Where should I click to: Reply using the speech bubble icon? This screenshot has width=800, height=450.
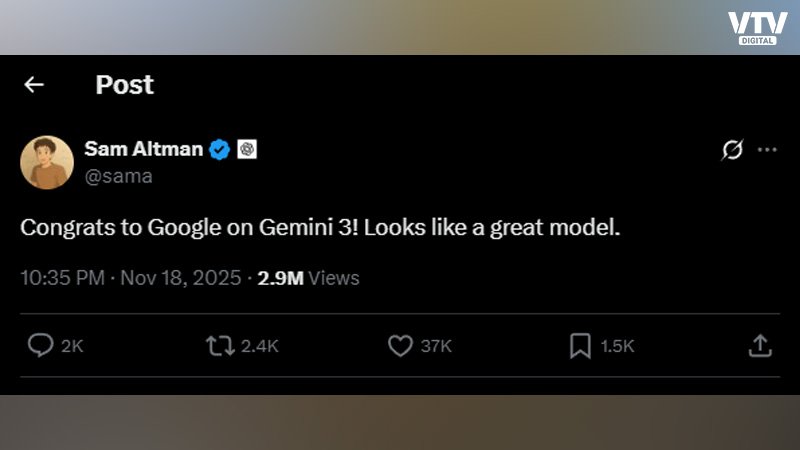tap(40, 345)
